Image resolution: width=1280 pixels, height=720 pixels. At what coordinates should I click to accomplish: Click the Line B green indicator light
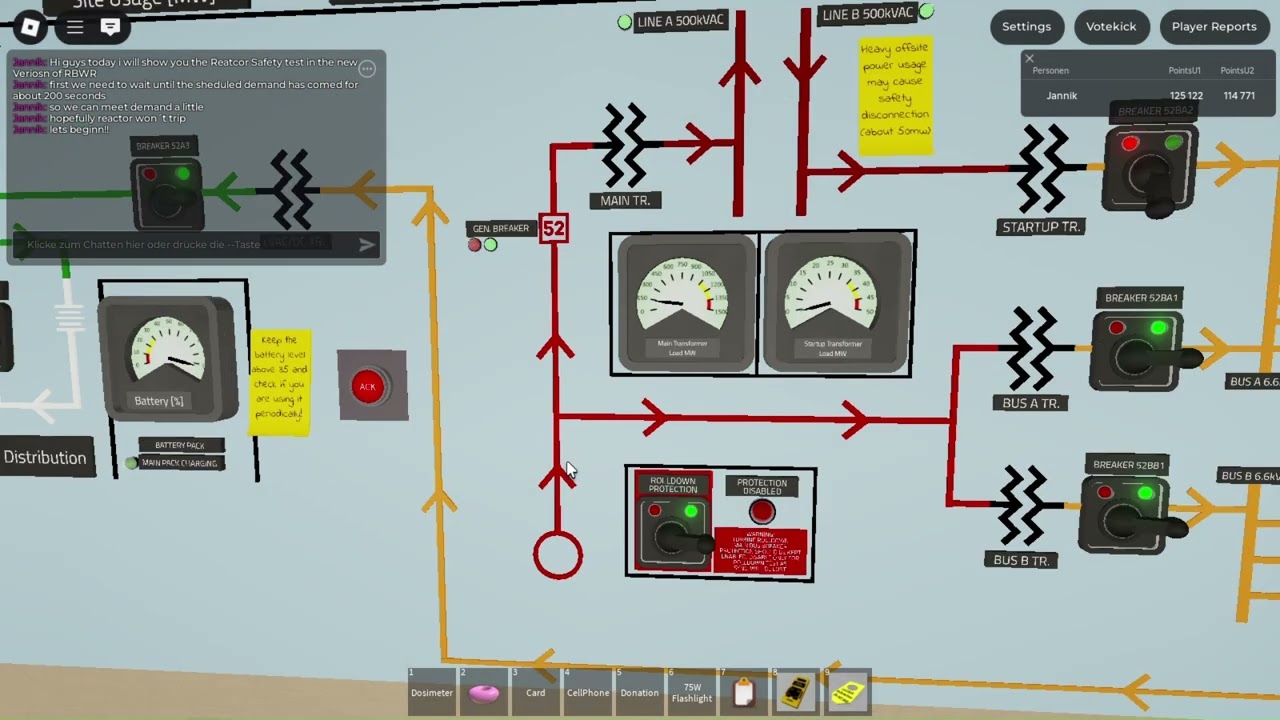926,12
